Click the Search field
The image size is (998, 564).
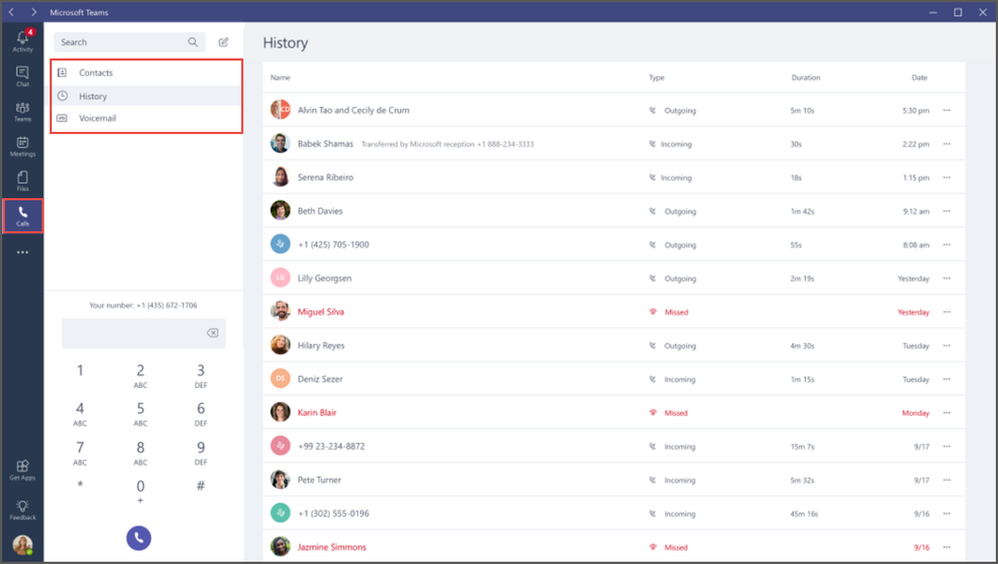[x=129, y=42]
